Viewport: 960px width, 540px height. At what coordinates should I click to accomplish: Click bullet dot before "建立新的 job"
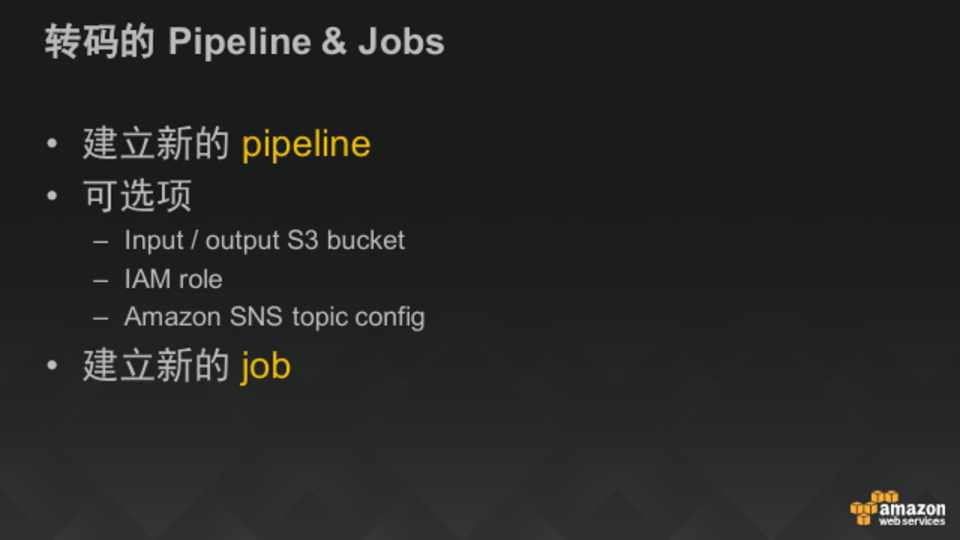pos(52,366)
